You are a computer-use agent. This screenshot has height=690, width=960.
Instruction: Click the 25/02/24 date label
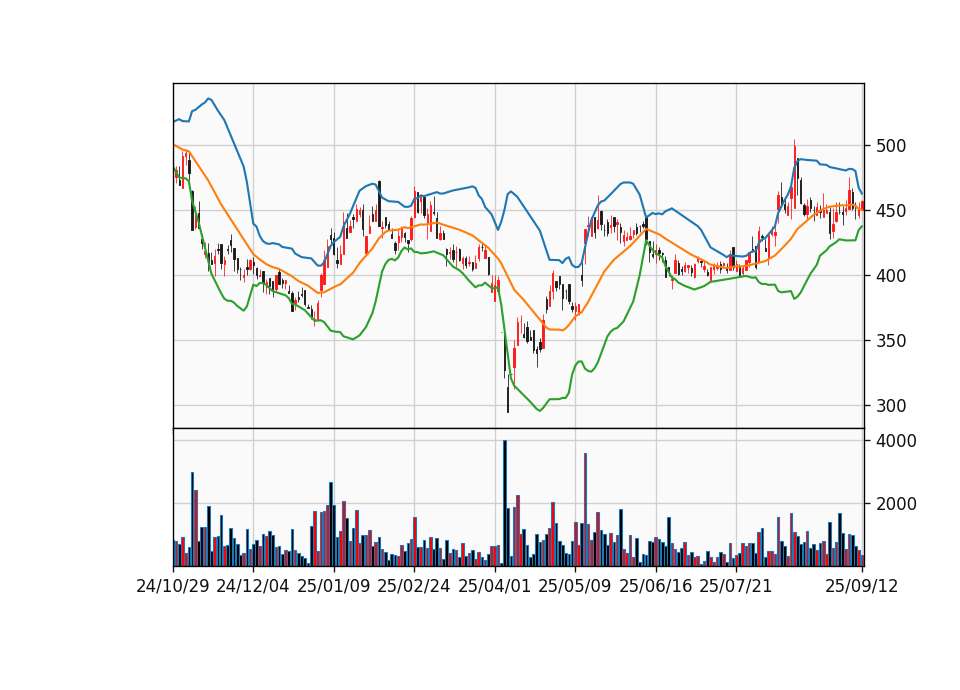(x=414, y=586)
